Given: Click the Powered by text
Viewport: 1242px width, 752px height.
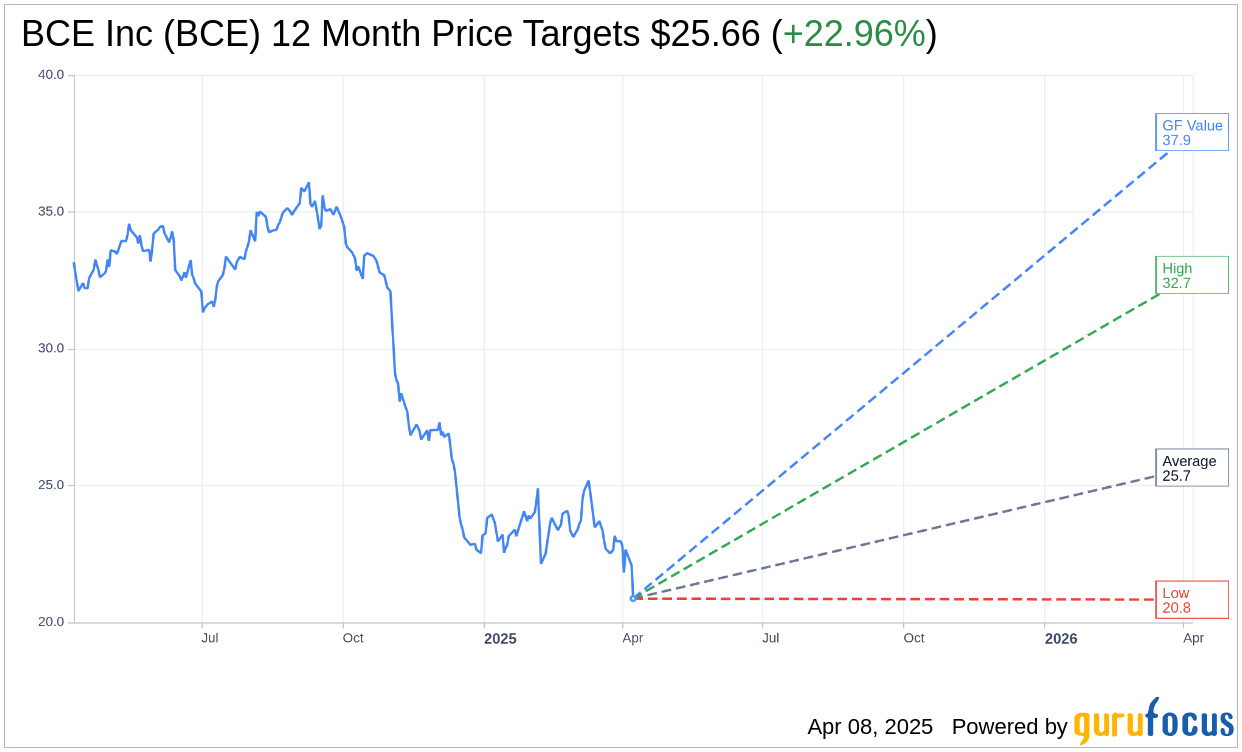Looking at the screenshot, I should (1009, 727).
